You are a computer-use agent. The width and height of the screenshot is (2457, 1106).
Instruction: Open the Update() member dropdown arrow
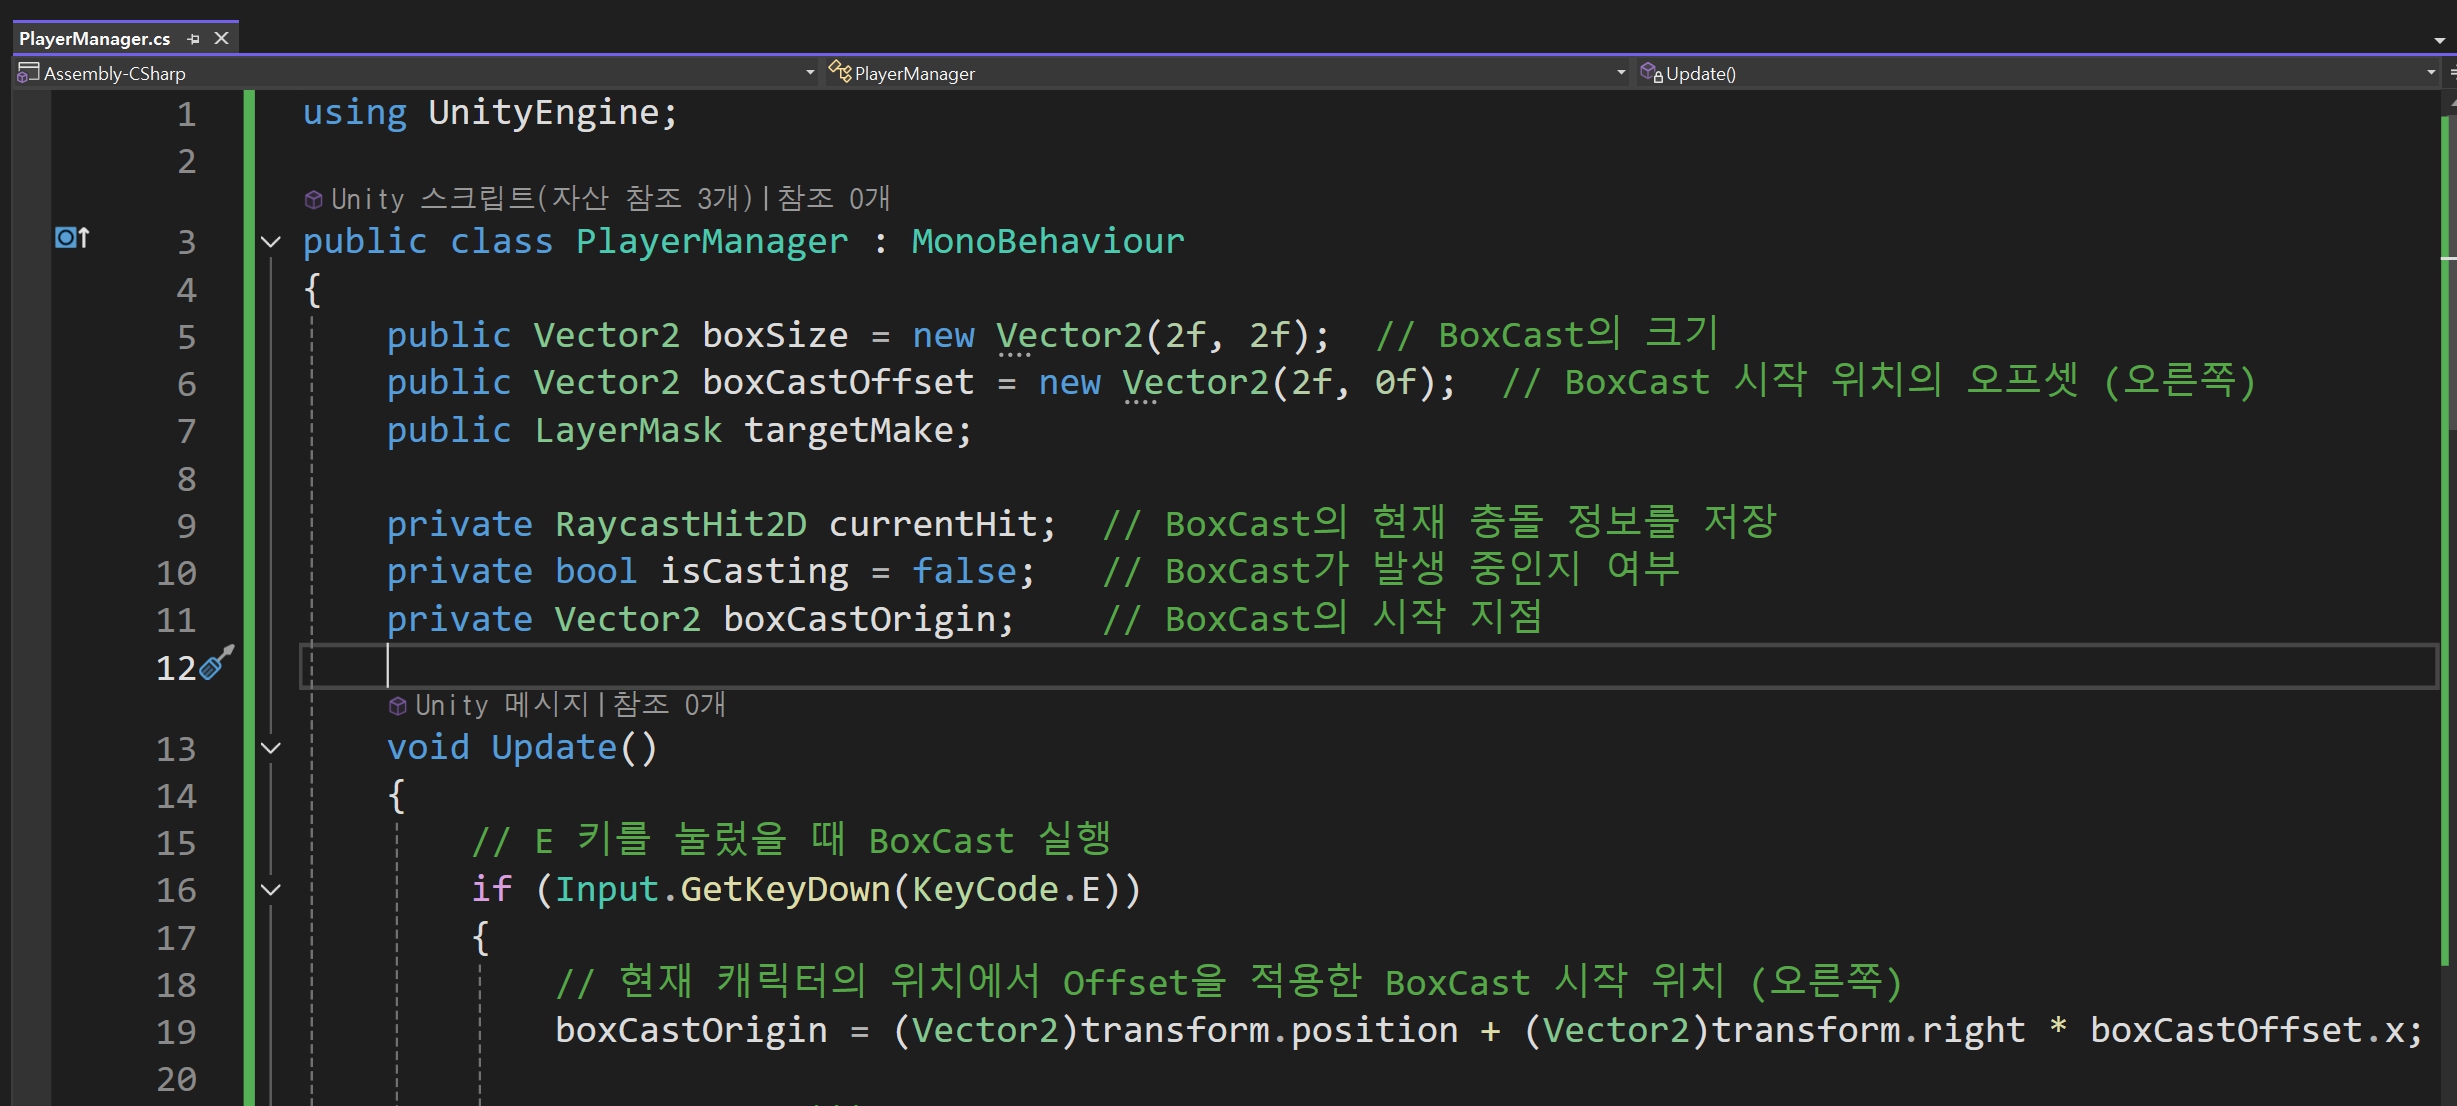[2431, 73]
